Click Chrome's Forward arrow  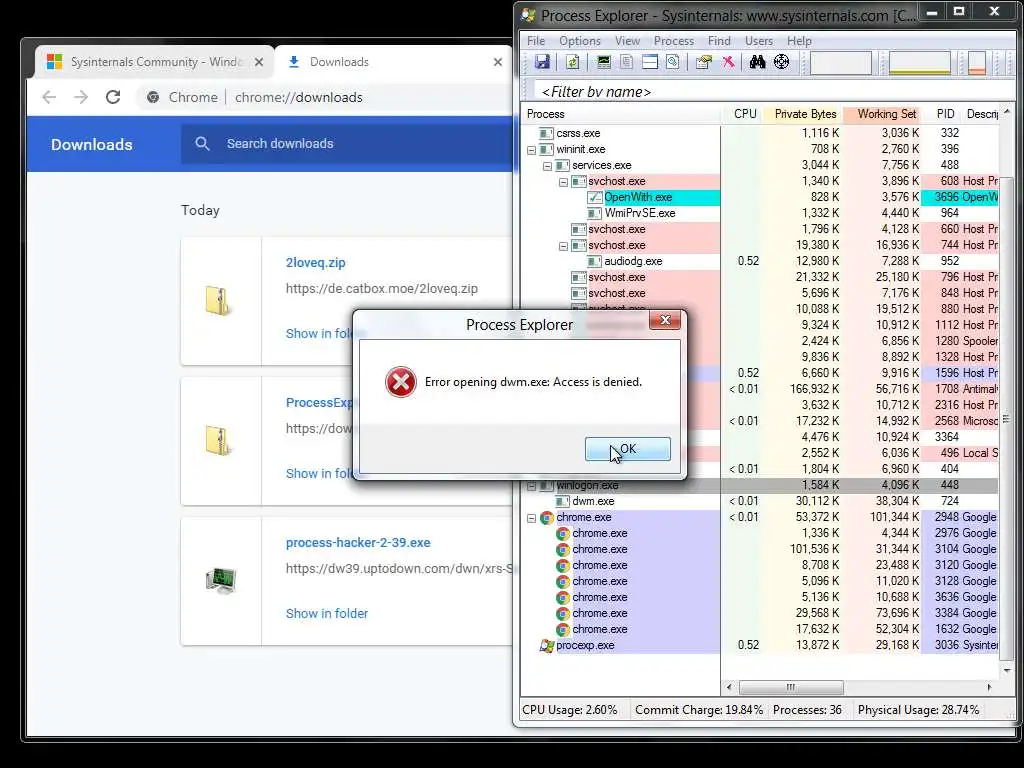(x=81, y=97)
